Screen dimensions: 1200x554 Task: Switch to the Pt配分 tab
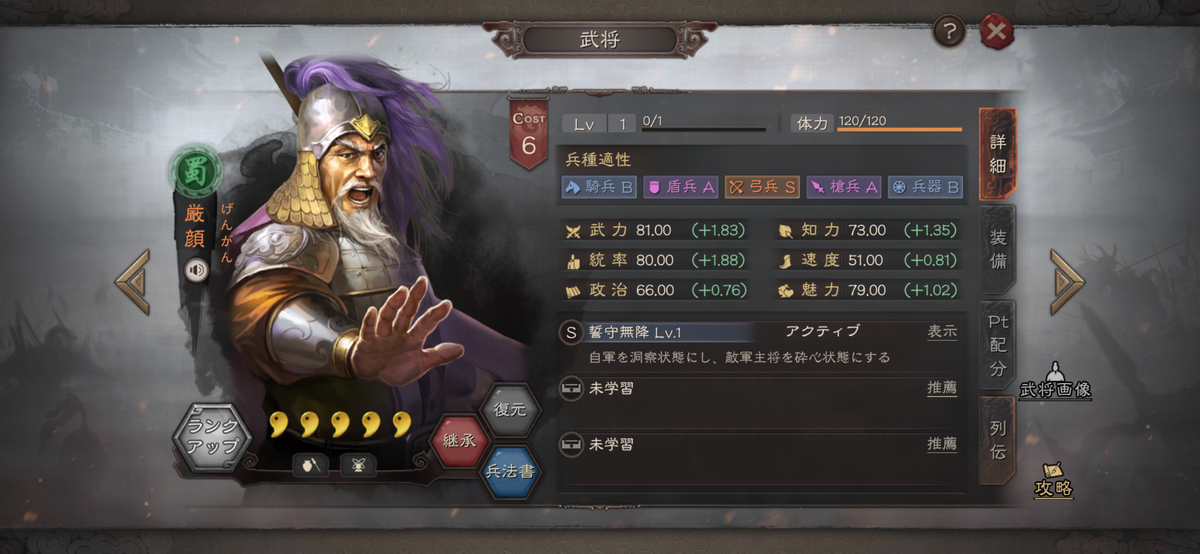click(997, 345)
